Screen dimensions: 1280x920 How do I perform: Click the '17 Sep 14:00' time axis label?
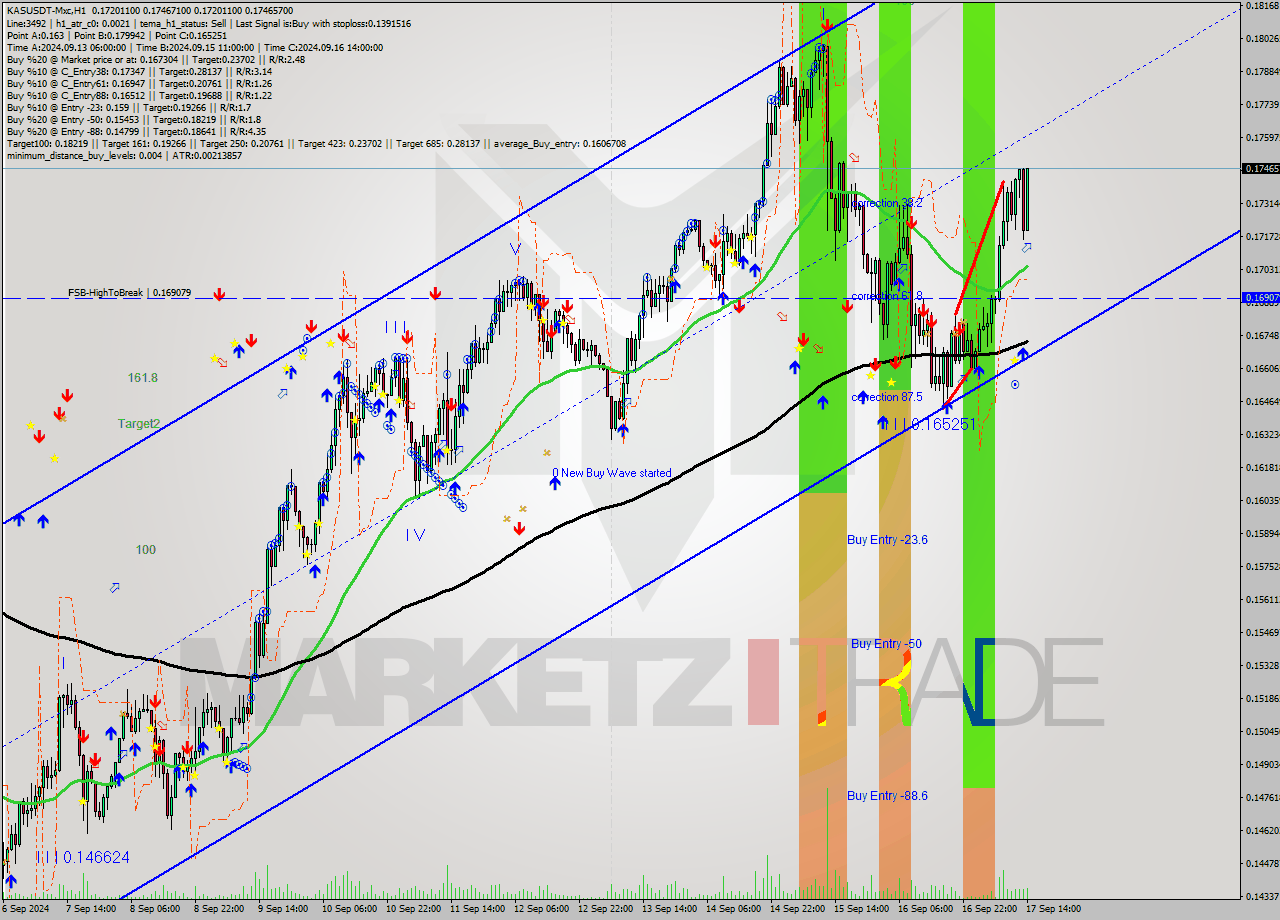pos(1053,909)
